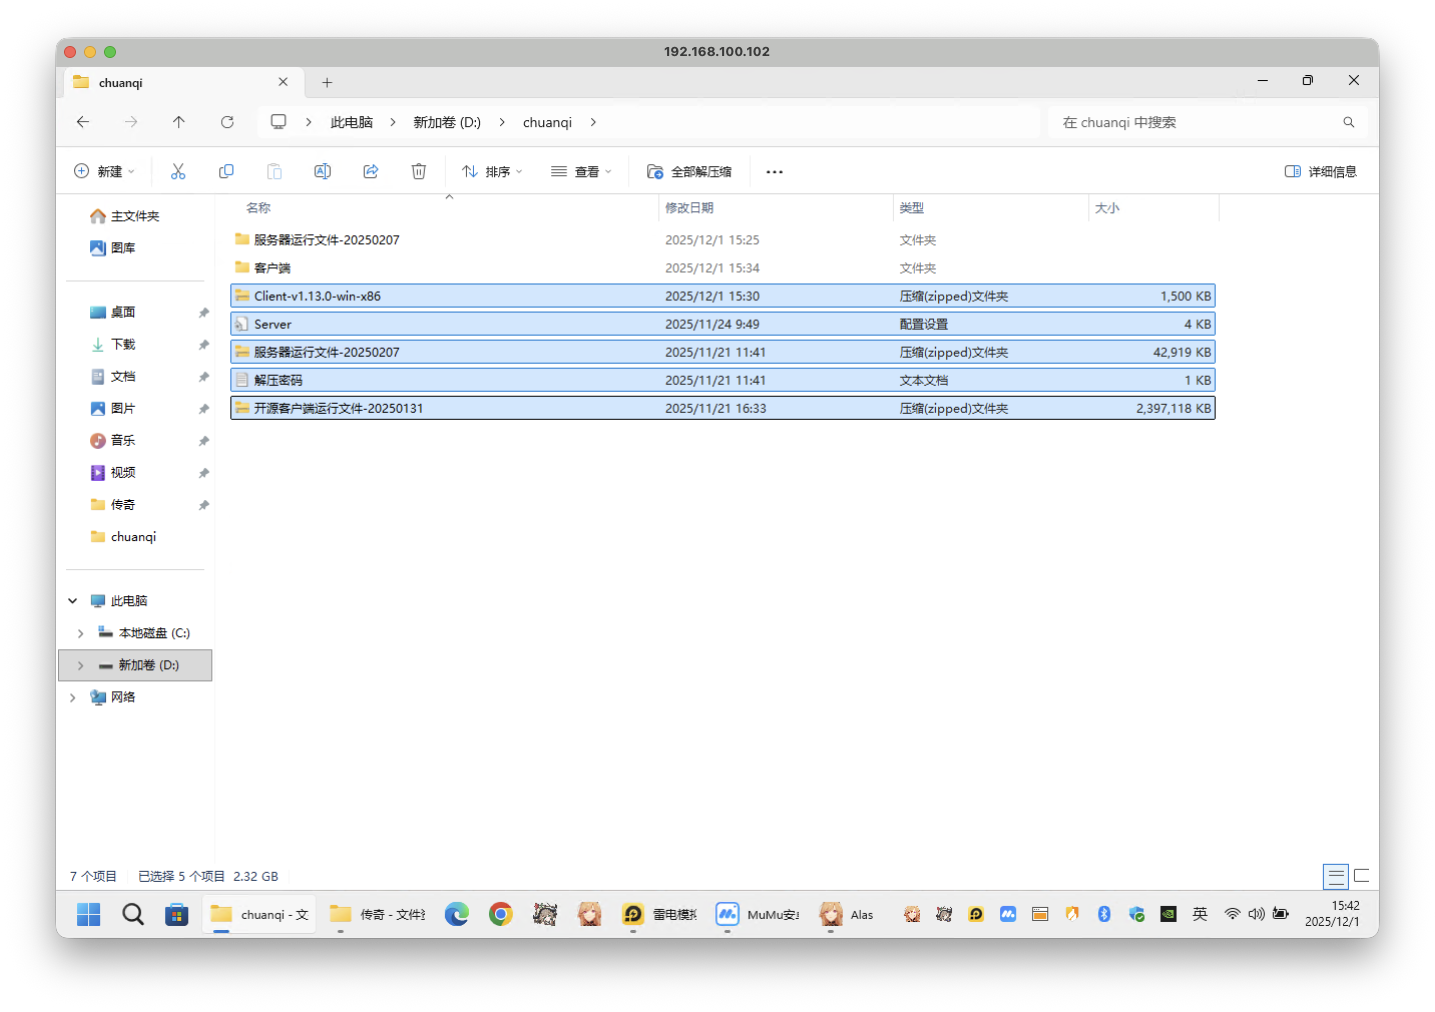Switch to large icons view in status bar
Viewport: 1435px width, 1012px height.
coord(1361,876)
